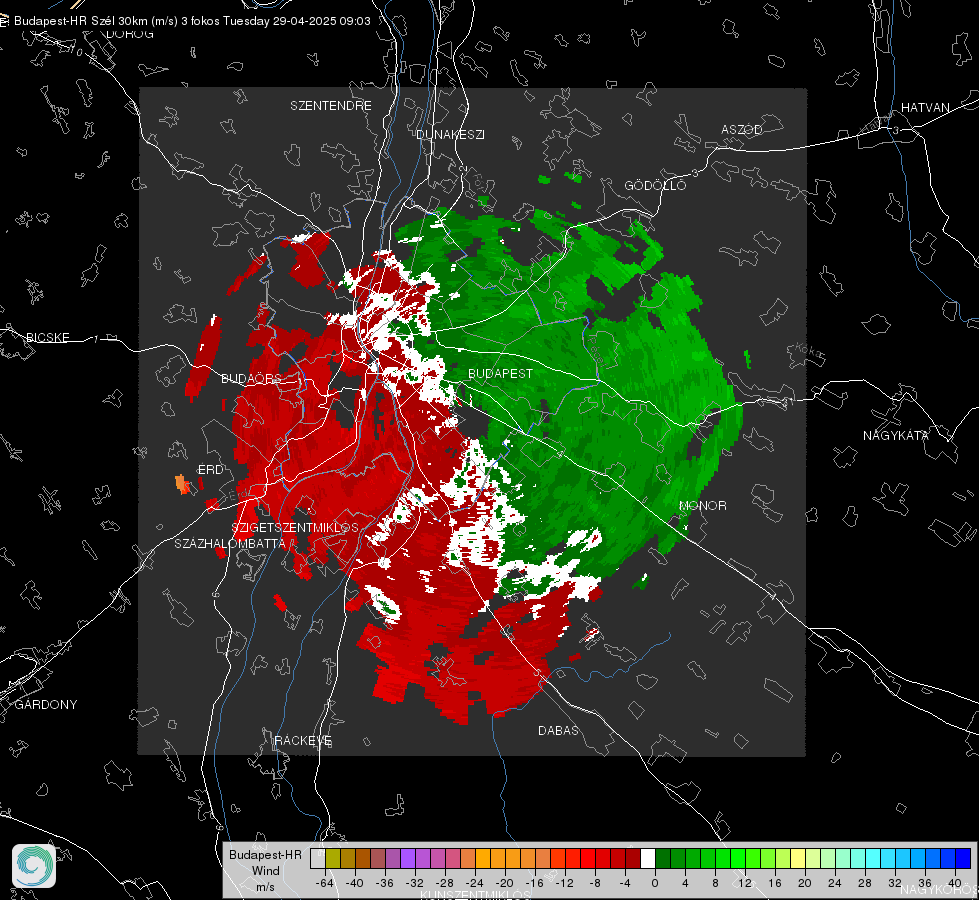Click the GÁRDONY city label
Viewport: 979px width, 900px height.
click(x=46, y=705)
